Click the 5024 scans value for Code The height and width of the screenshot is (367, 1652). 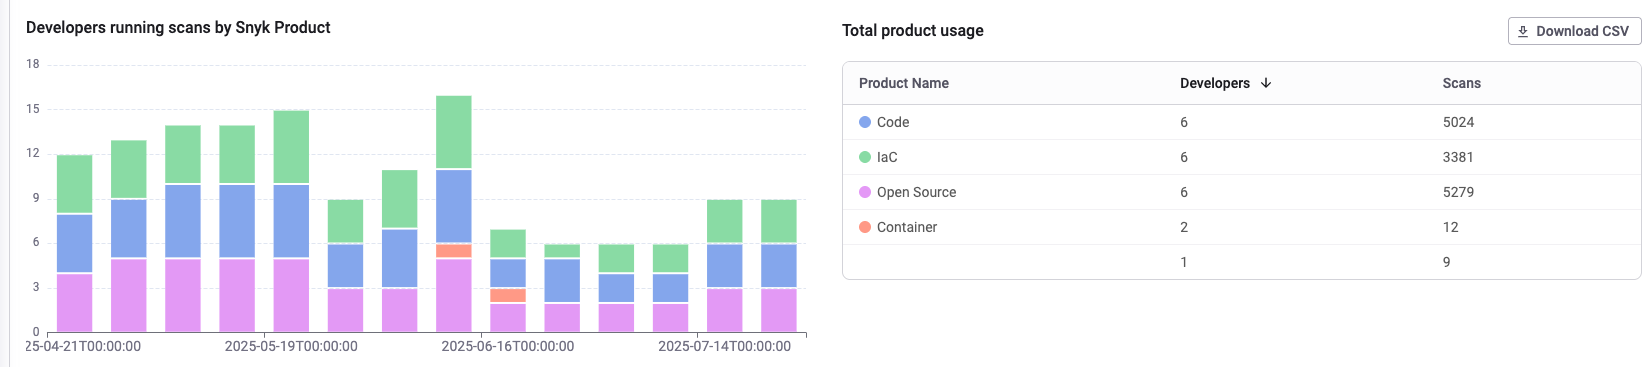coord(1458,122)
